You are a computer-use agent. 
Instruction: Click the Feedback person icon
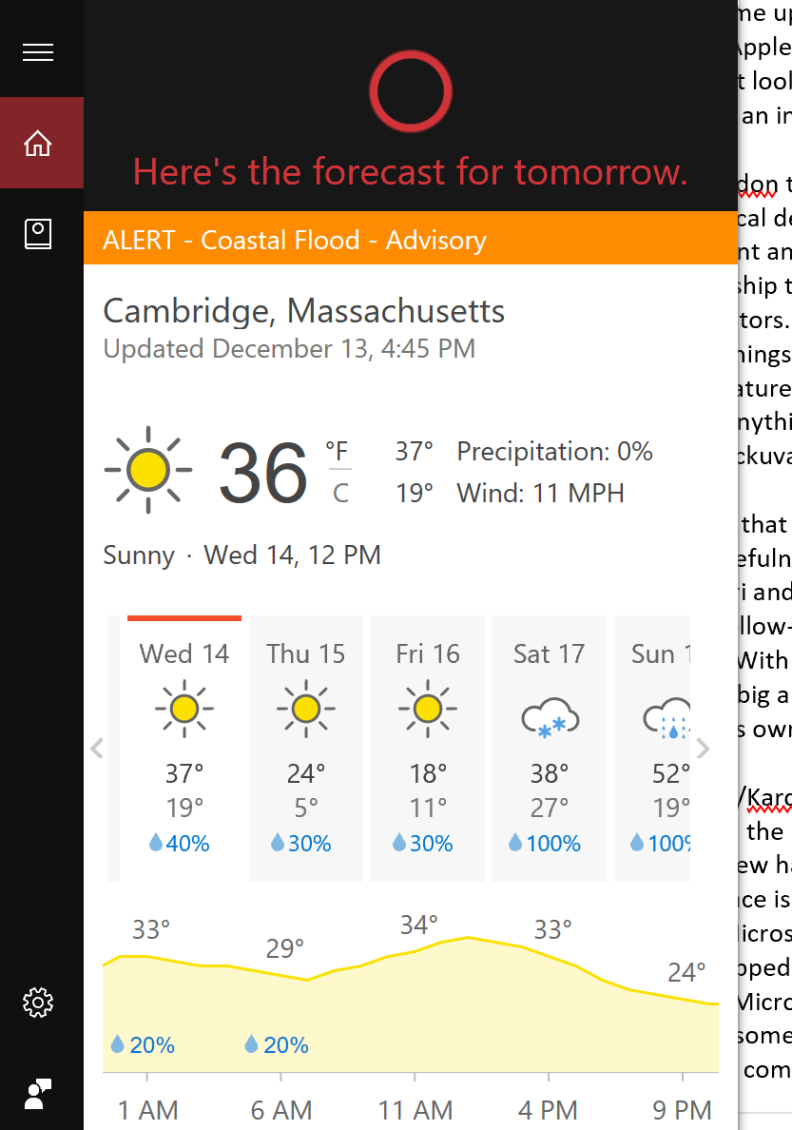(x=38, y=1094)
